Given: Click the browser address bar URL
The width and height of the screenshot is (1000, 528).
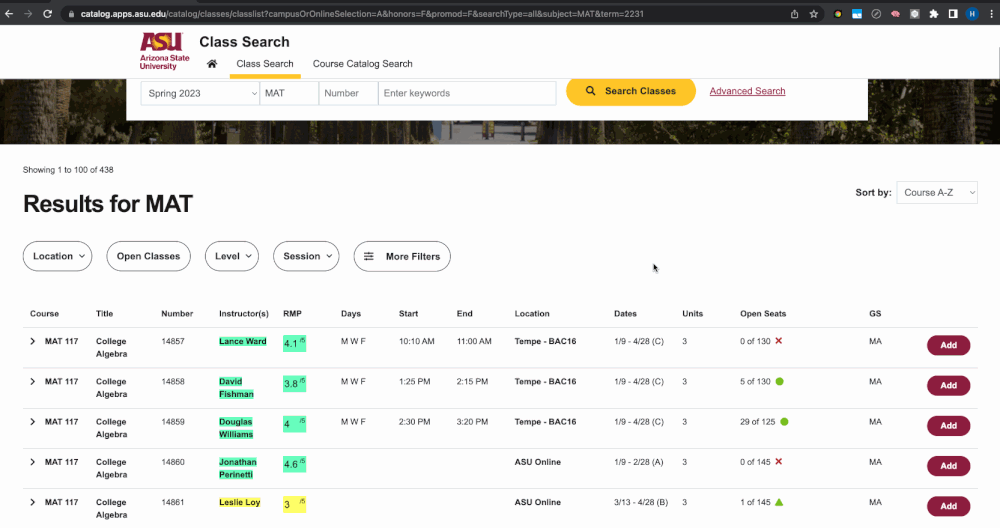Looking at the screenshot, I should (362, 14).
